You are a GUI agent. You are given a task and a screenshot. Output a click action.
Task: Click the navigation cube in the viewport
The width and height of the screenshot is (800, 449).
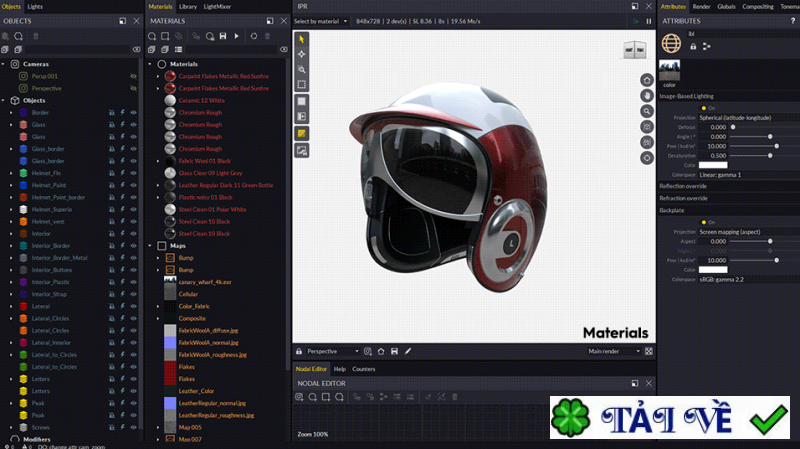(634, 50)
